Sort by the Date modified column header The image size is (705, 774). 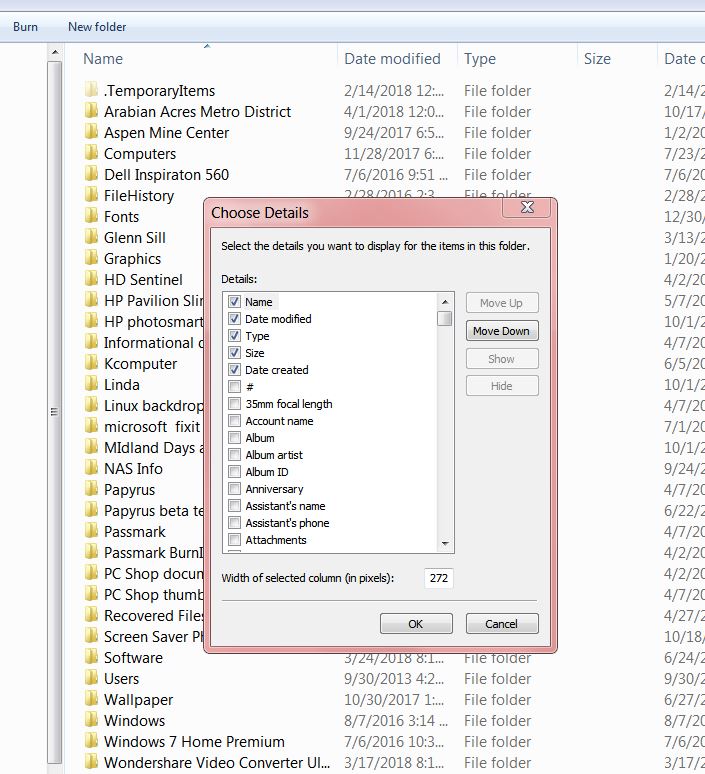(x=392, y=59)
